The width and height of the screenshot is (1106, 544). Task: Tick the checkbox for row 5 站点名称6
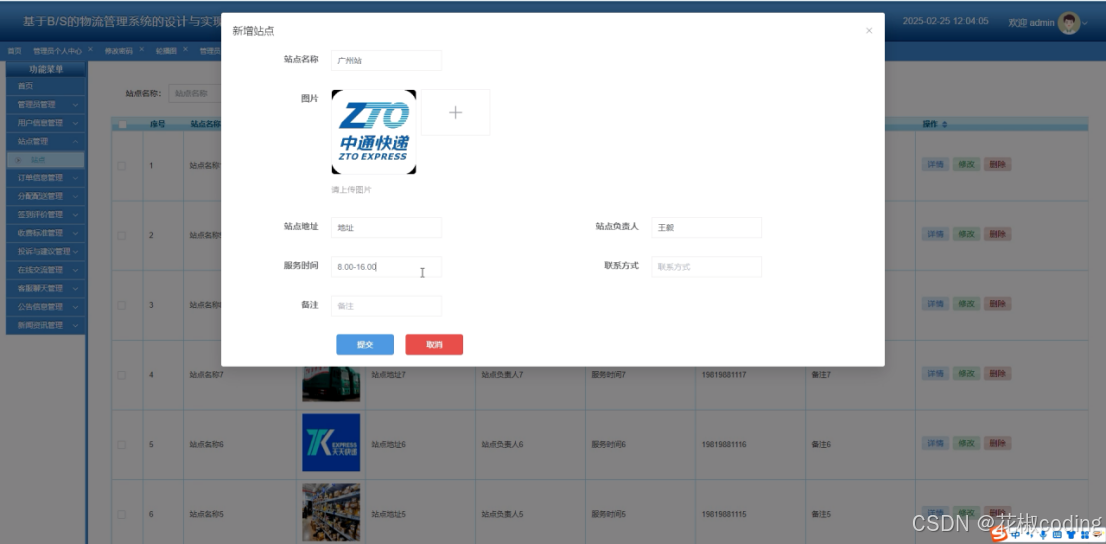click(121, 445)
